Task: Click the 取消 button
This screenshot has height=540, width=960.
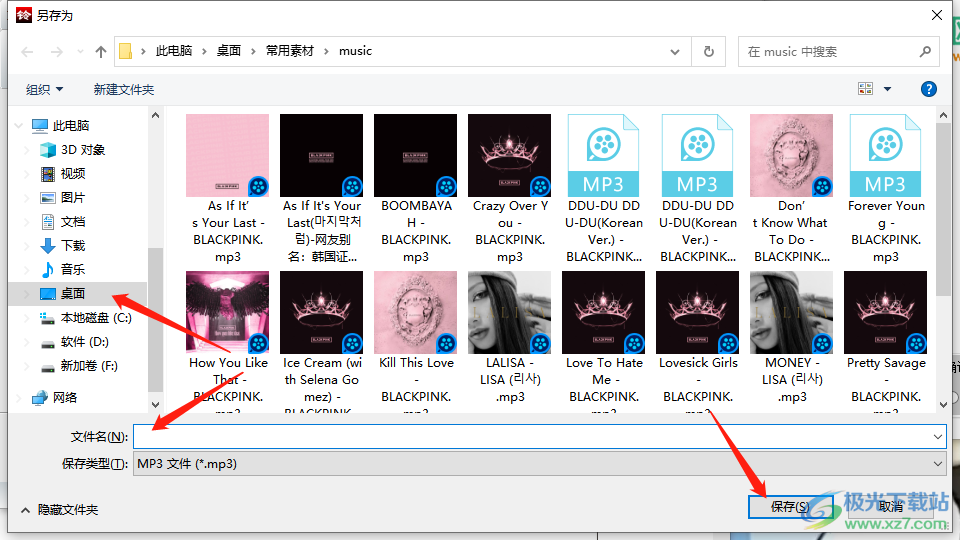Action: point(891,506)
